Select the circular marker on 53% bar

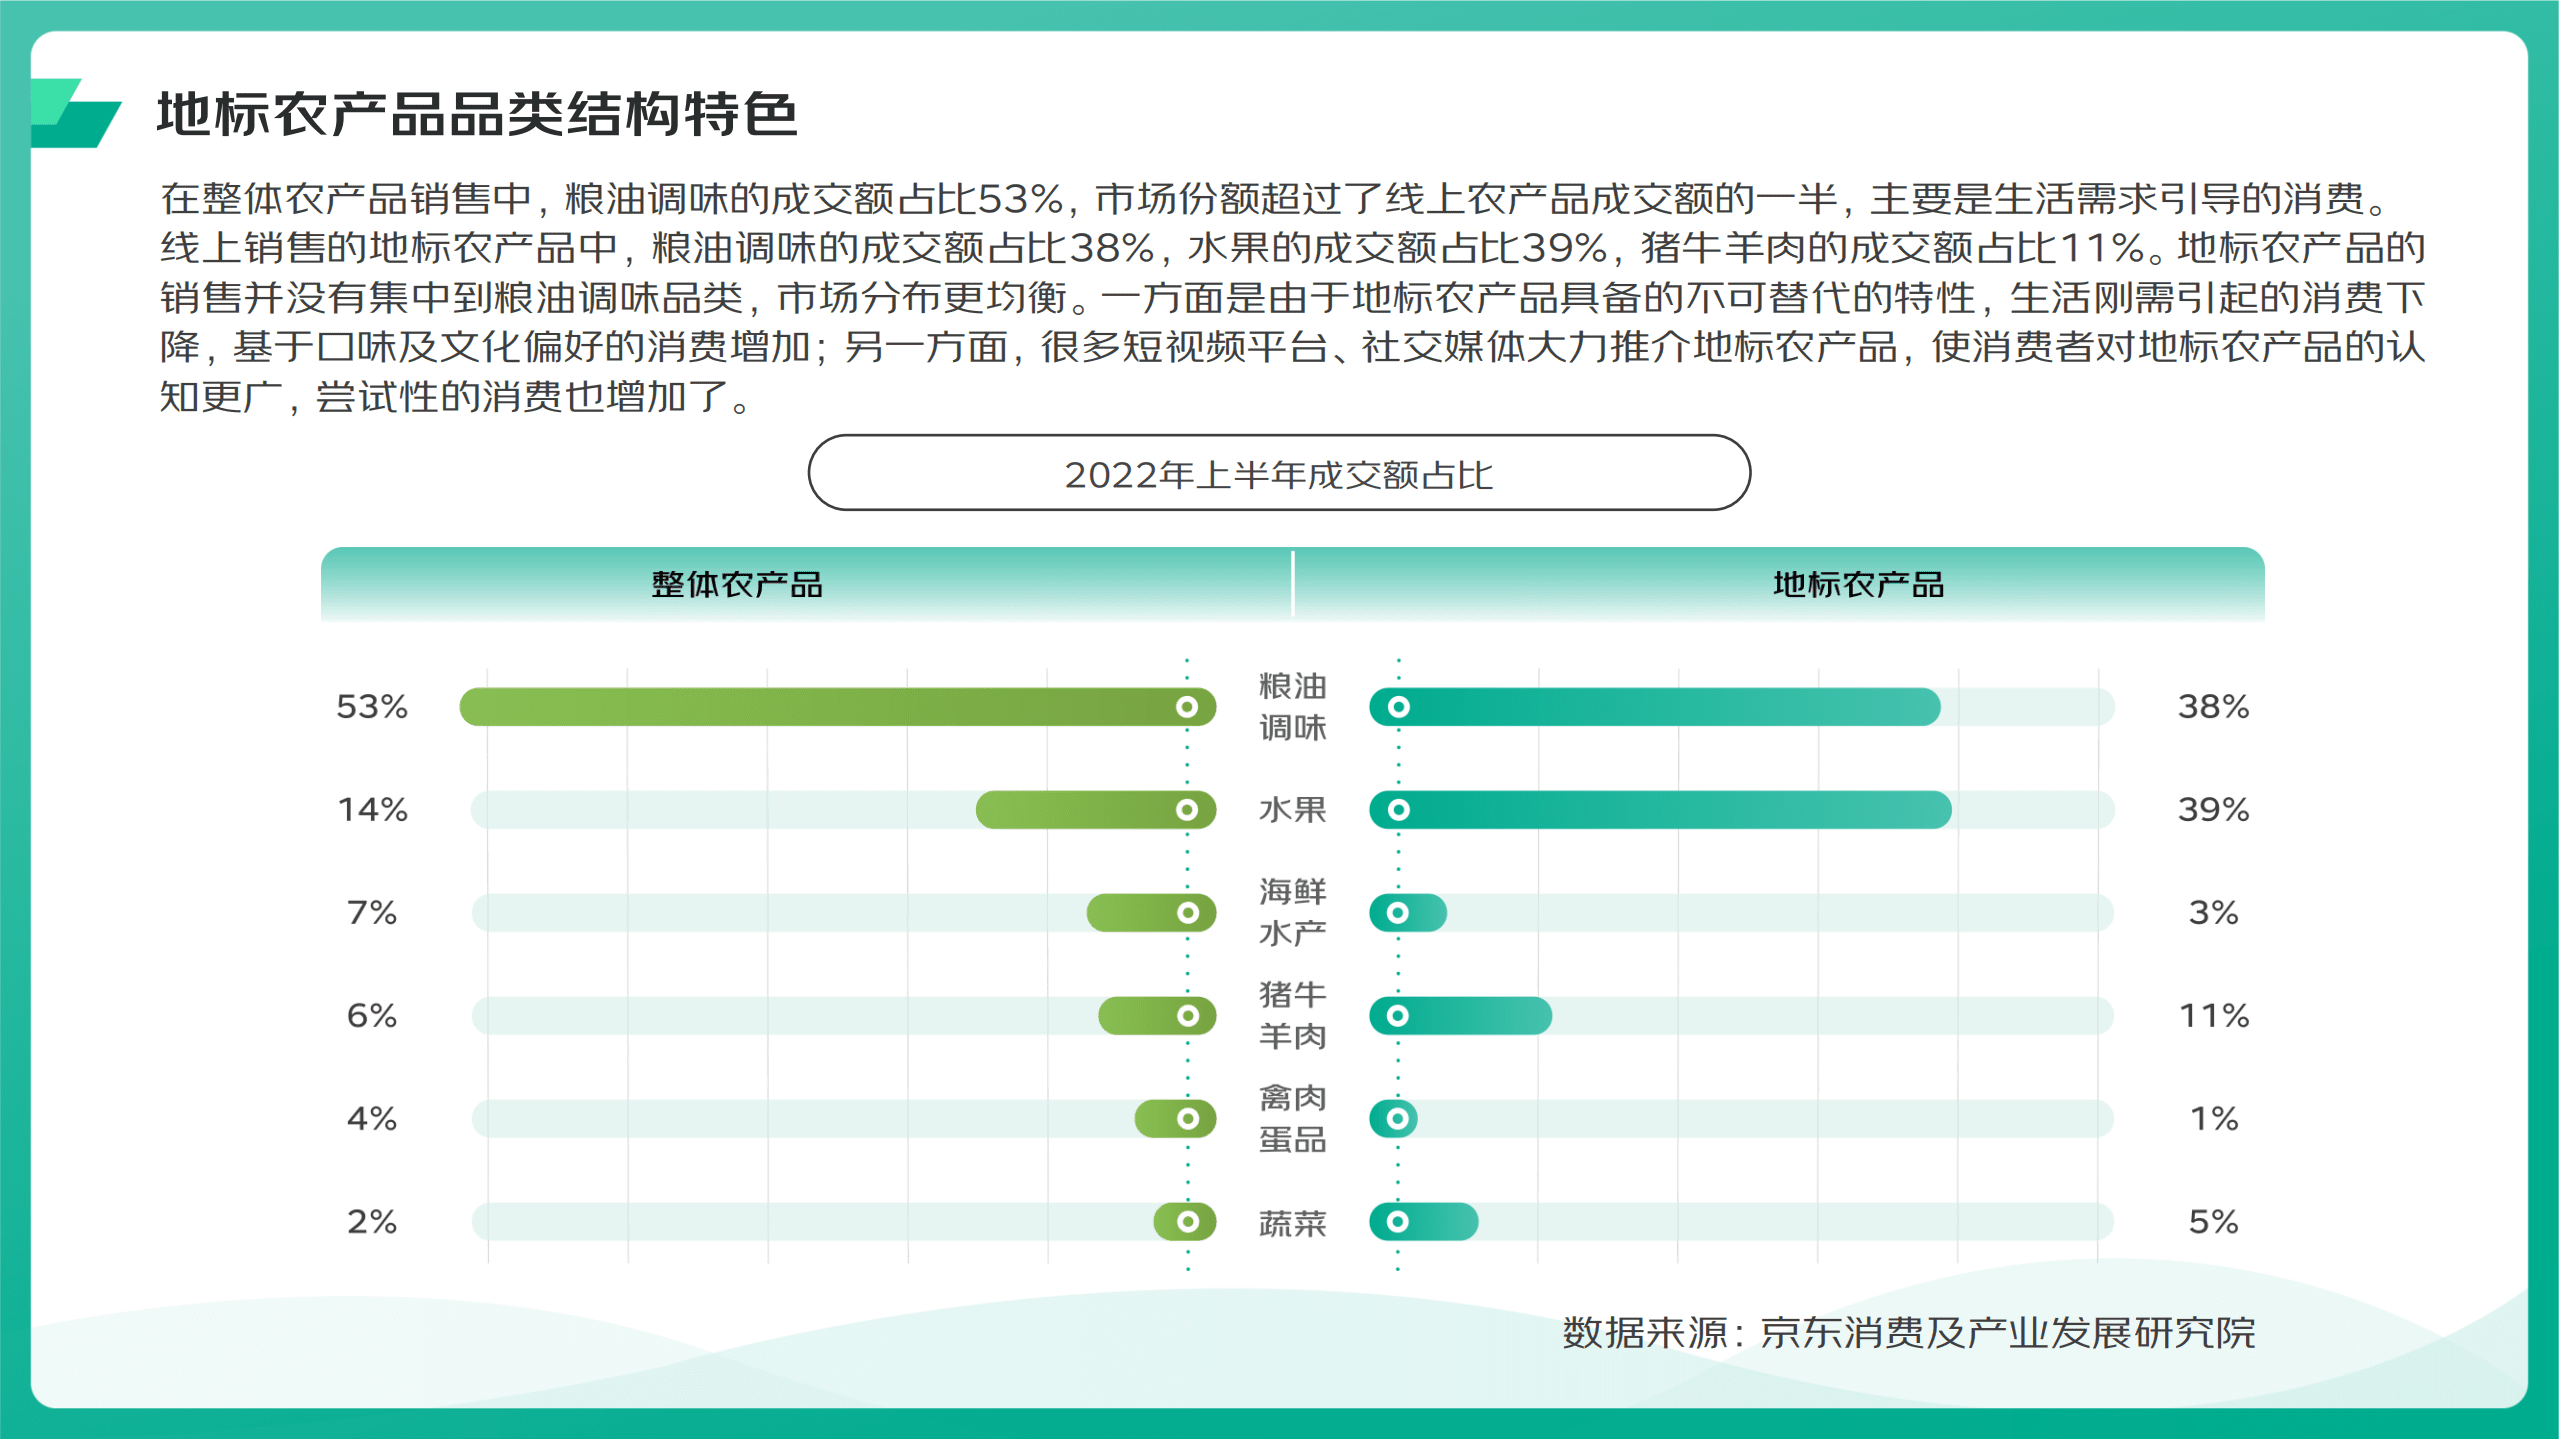point(1186,707)
